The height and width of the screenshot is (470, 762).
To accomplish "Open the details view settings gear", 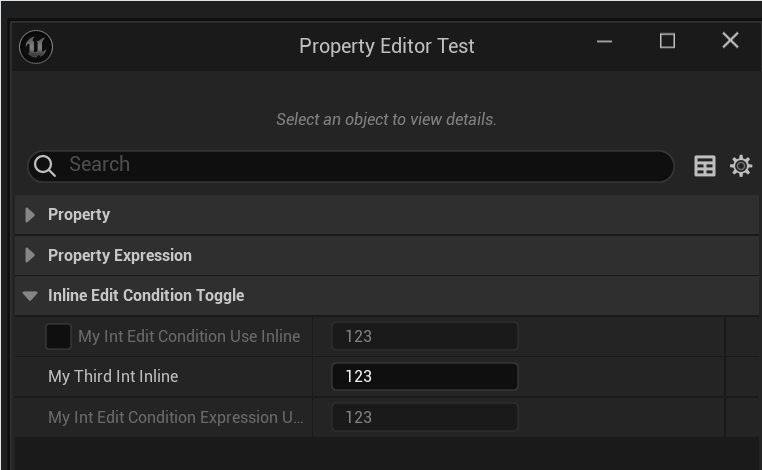I will pyautogui.click(x=741, y=166).
